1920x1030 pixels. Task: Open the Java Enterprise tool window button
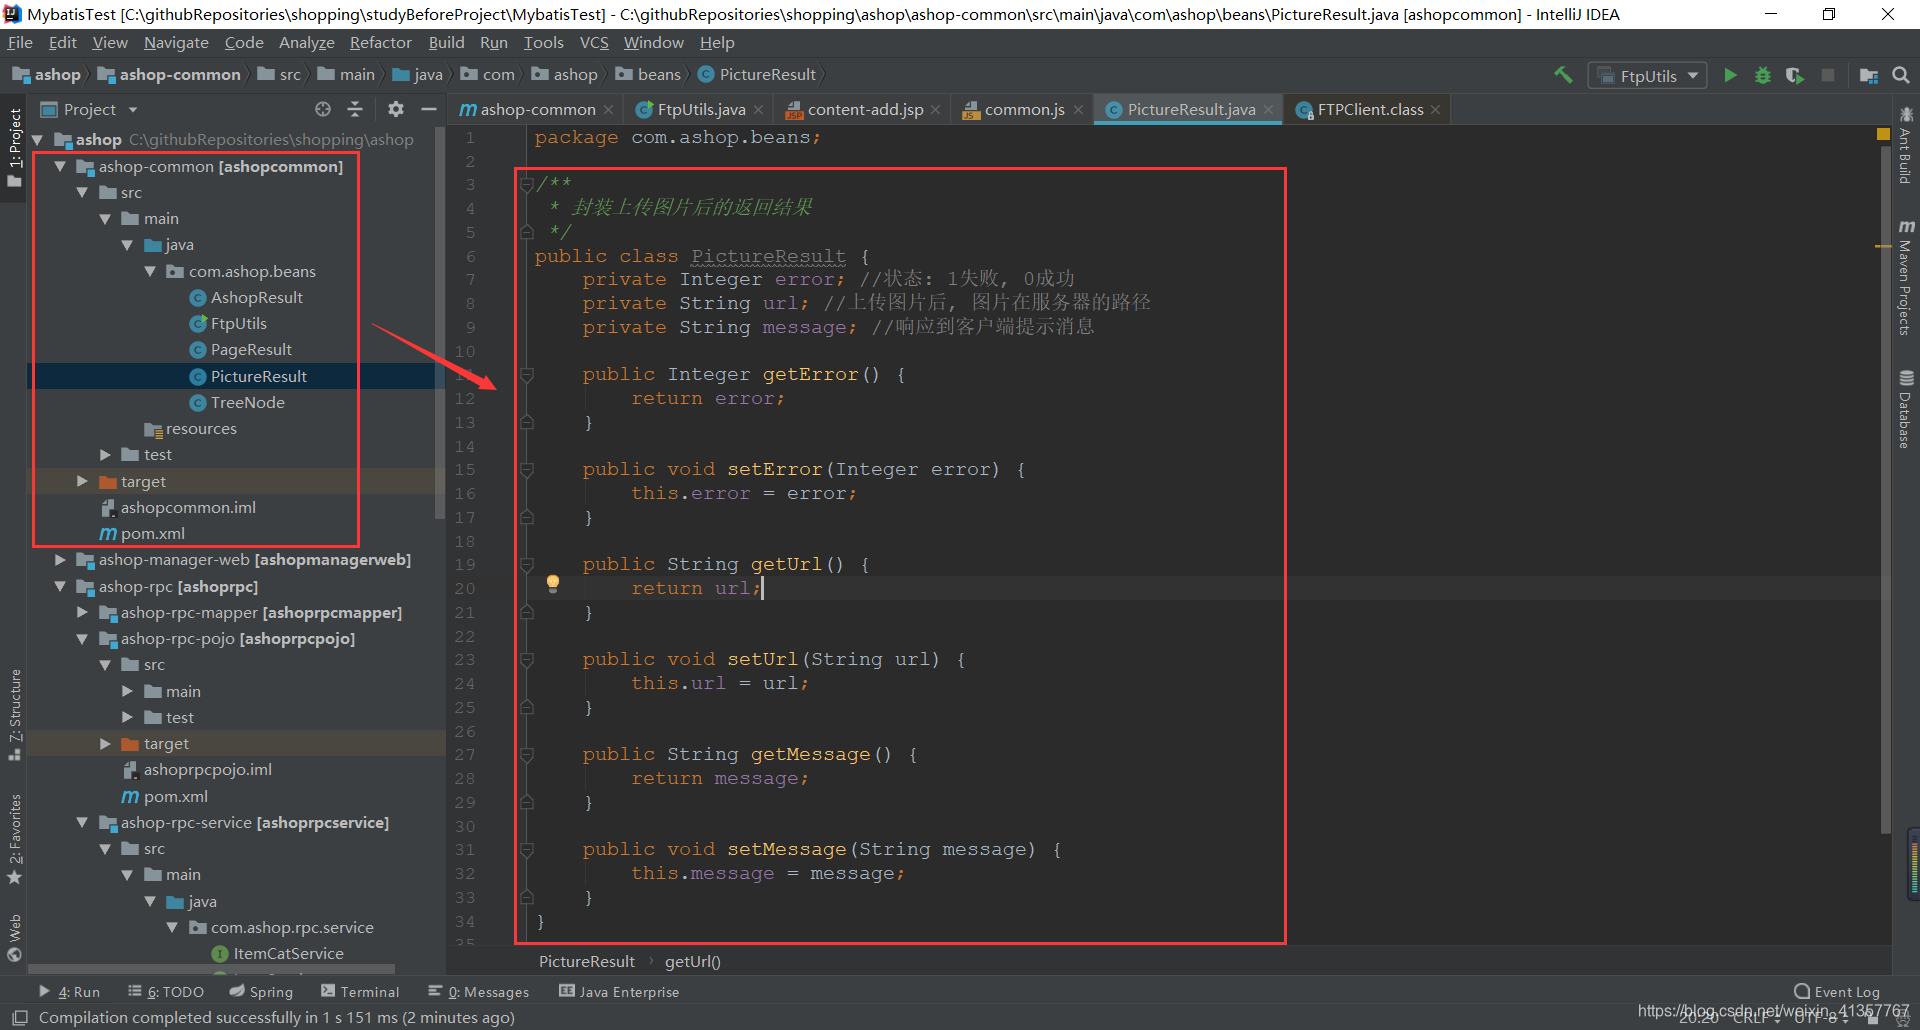pos(619,992)
